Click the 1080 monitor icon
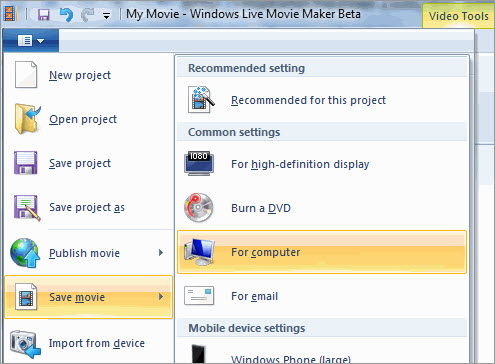This screenshot has height=364, width=495. pos(199,163)
